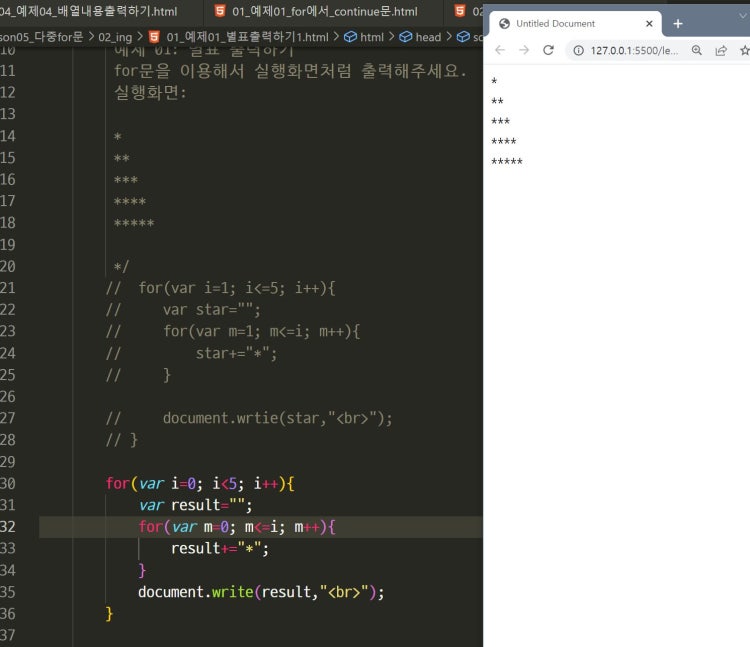The image size is (750, 647).
Task: Open a new browser tab
Action: (678, 23)
